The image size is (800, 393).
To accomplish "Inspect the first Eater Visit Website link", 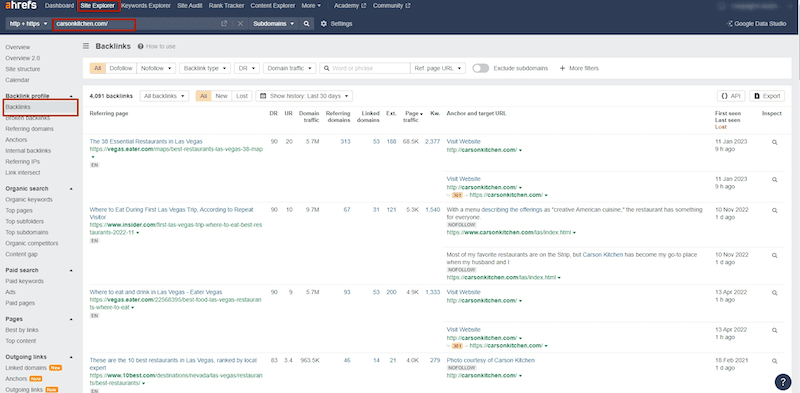I will pyautogui.click(x=774, y=142).
